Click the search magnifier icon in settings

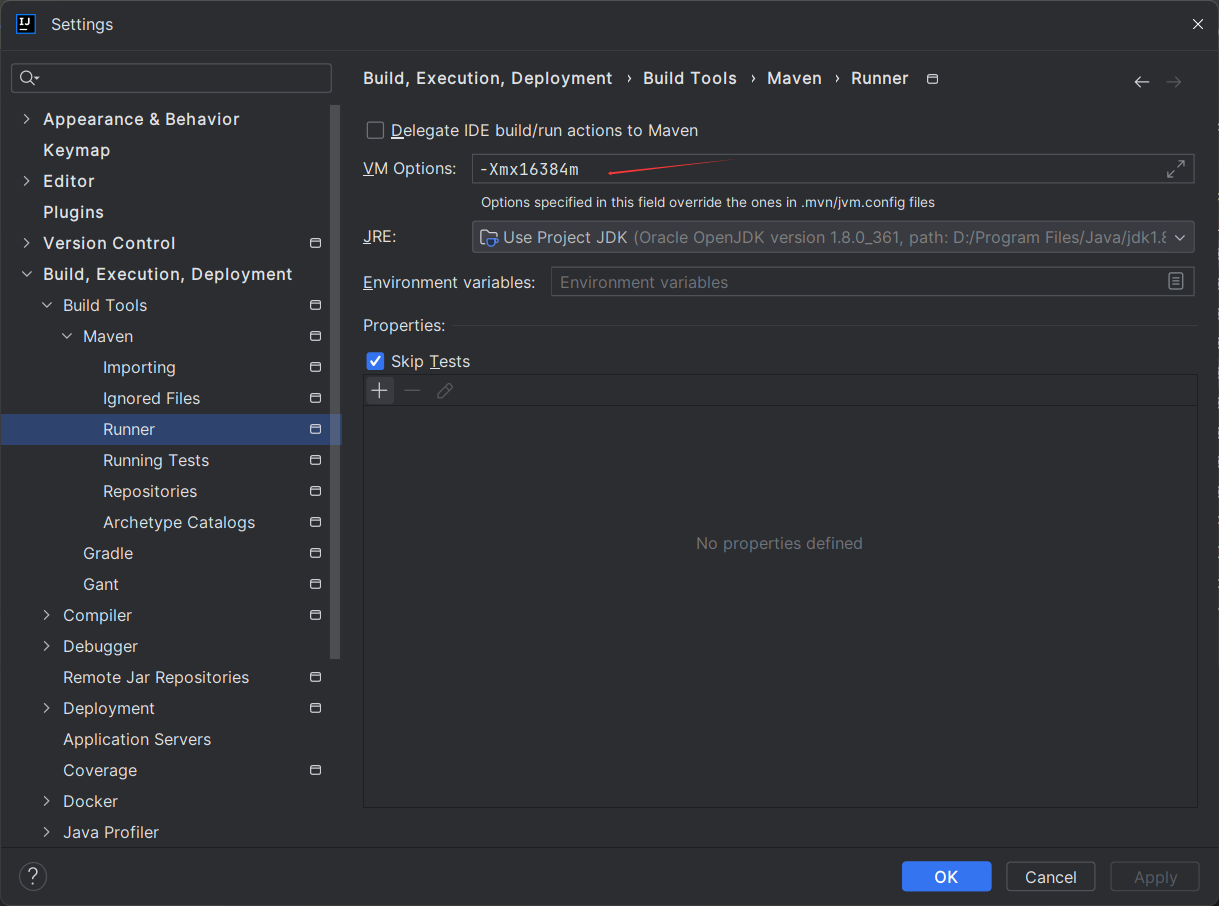point(28,78)
